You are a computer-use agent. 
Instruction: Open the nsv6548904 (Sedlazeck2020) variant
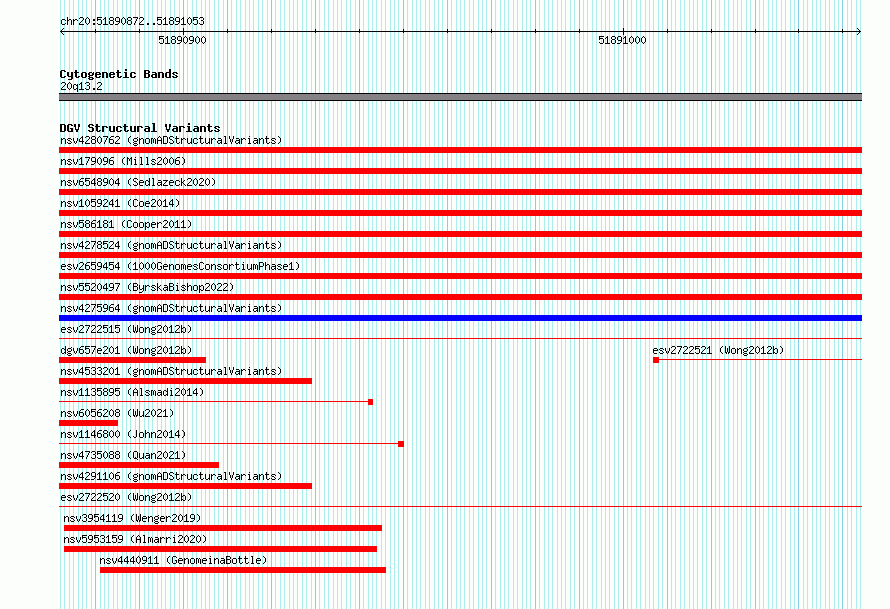tap(138, 182)
